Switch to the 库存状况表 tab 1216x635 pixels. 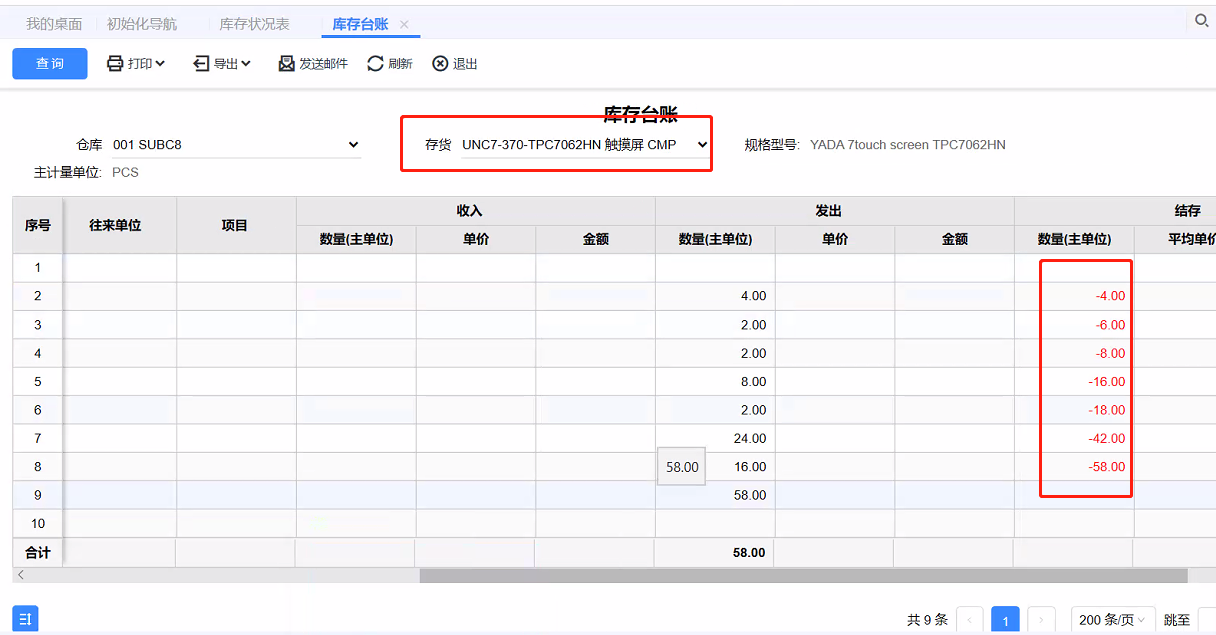click(254, 24)
